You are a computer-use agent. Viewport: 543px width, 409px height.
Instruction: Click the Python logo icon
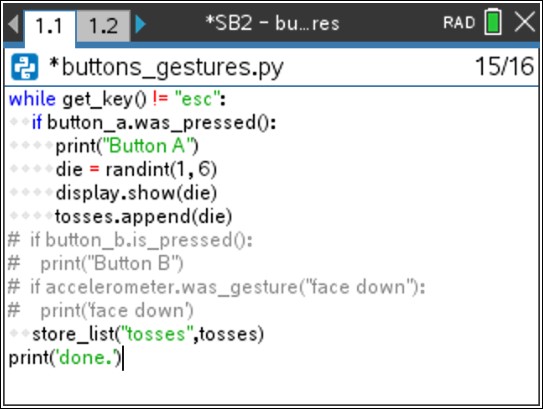point(25,67)
